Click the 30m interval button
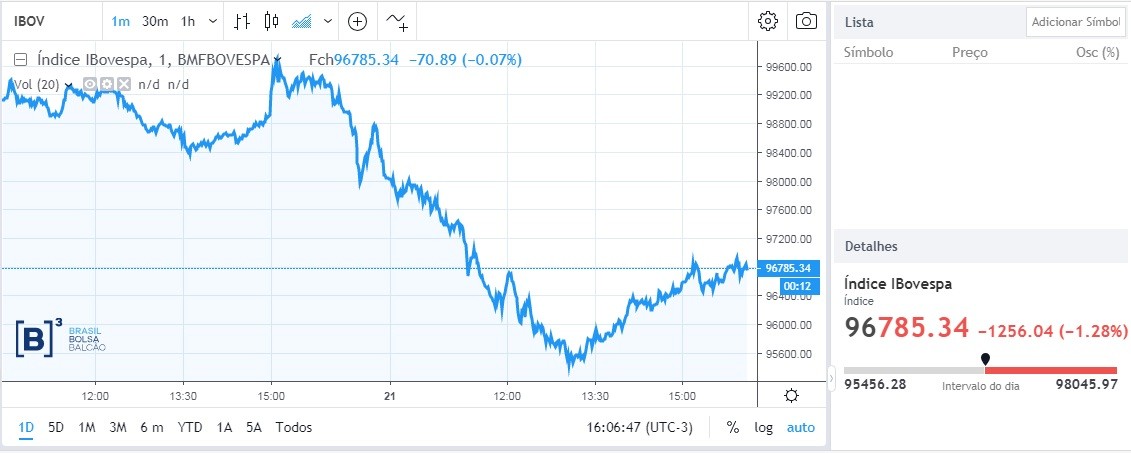The height and width of the screenshot is (453, 1131). [x=155, y=21]
